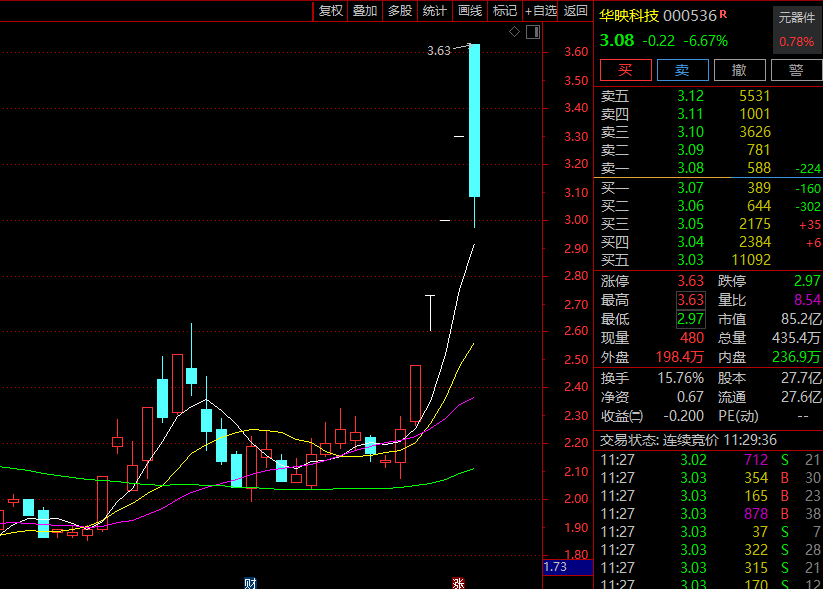Set a price alert with 警 button

click(796, 70)
